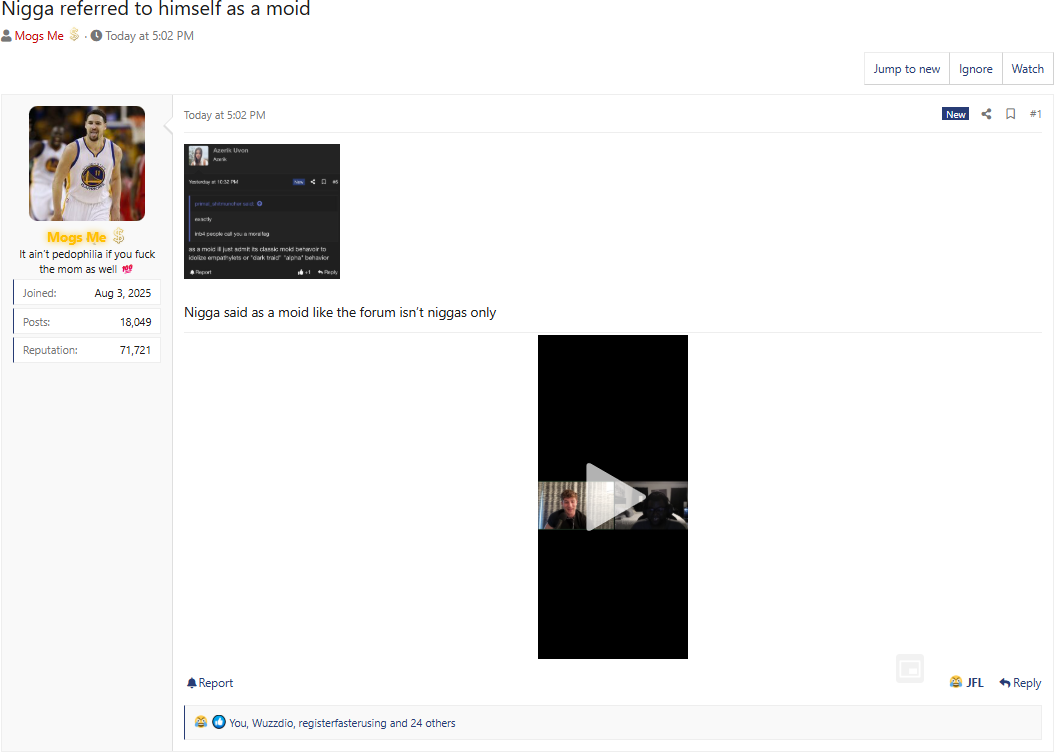This screenshot has height=756, width=1062.
Task: Click the laughing emoji reaction icon in reactions bar
Action: pyautogui.click(x=200, y=722)
